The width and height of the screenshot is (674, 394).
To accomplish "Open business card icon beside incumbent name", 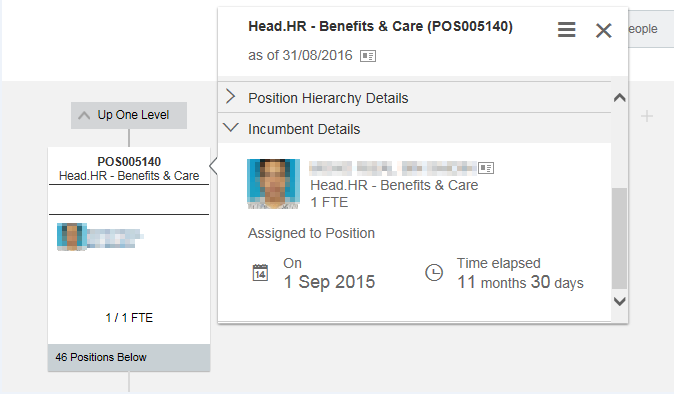I will tap(486, 168).
